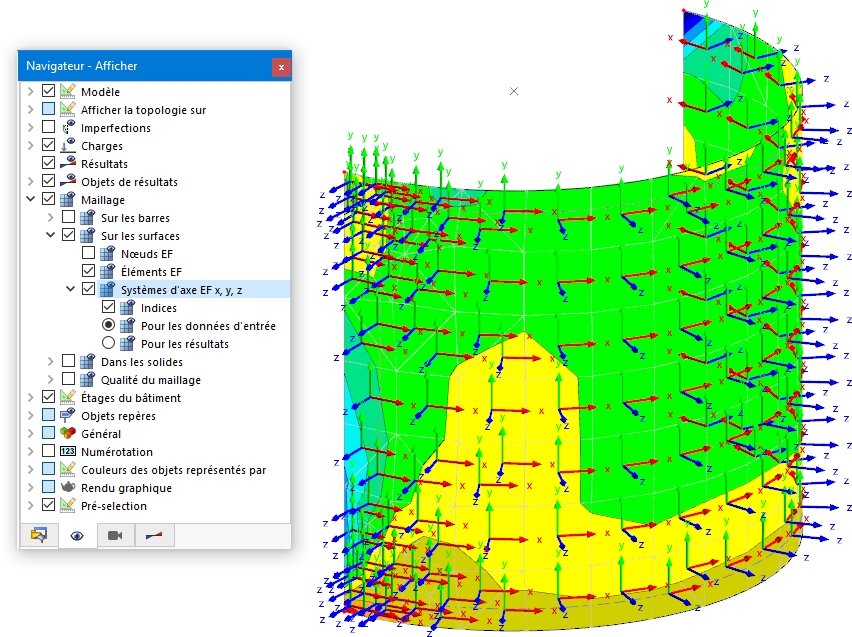Click the Étages du bâtiment icon
852x637 pixels.
(68, 398)
